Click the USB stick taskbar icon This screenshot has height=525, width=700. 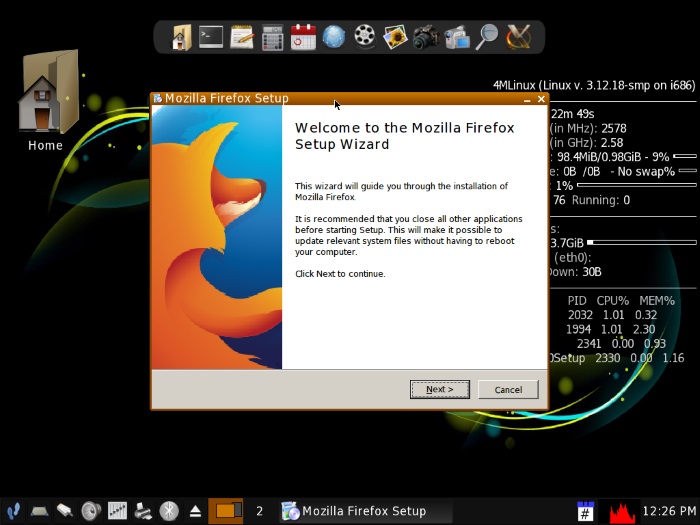65,511
